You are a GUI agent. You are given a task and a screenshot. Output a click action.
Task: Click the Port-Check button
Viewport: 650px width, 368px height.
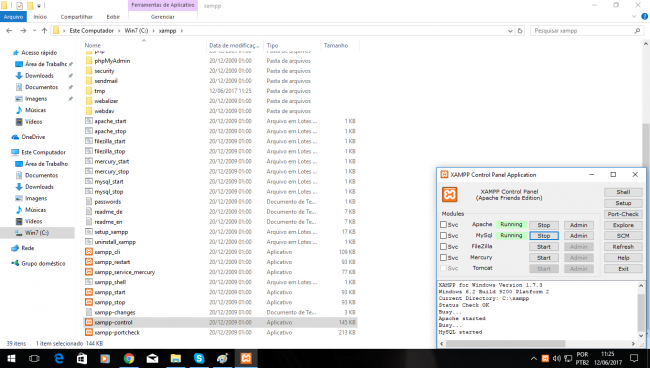623,214
